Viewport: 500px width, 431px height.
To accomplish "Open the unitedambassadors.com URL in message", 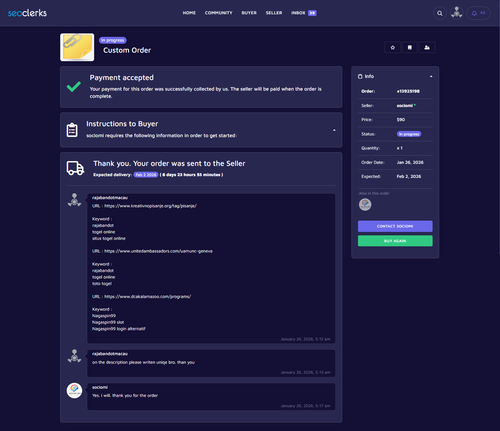I will pyautogui.click(x=158, y=251).
